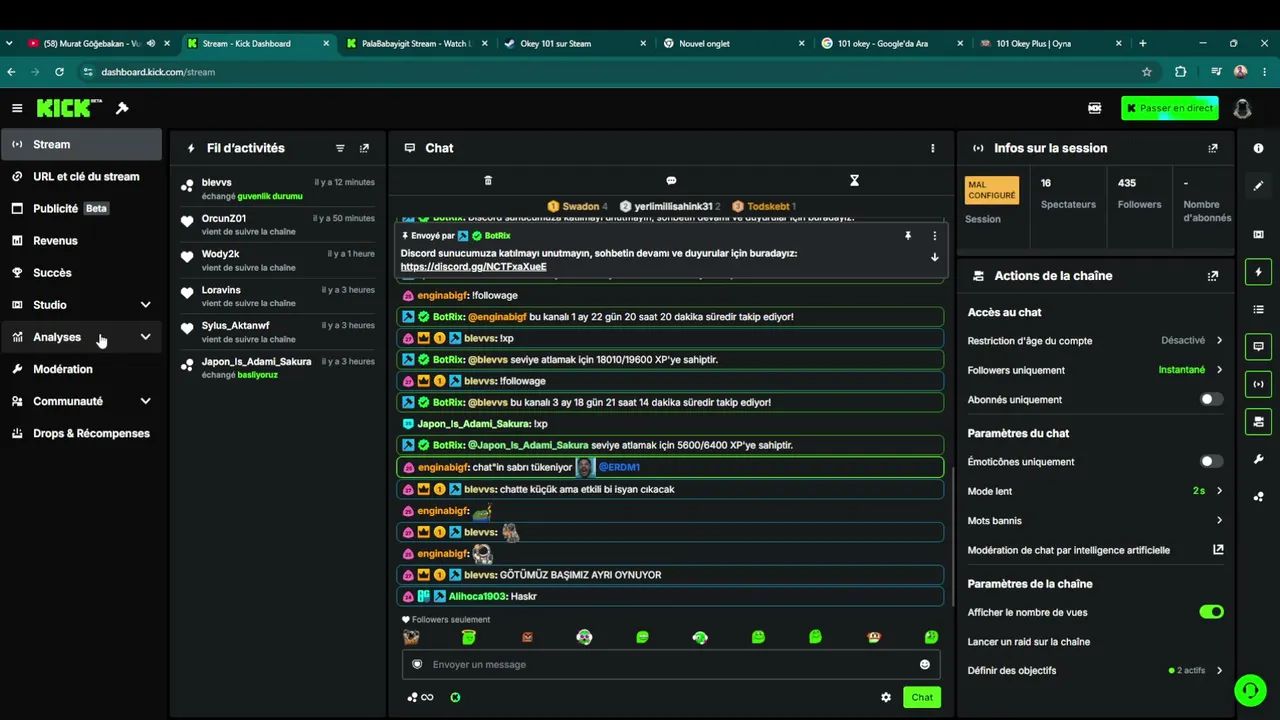Open Définir des objectifs settings
The image size is (1280, 720).
[1095, 670]
